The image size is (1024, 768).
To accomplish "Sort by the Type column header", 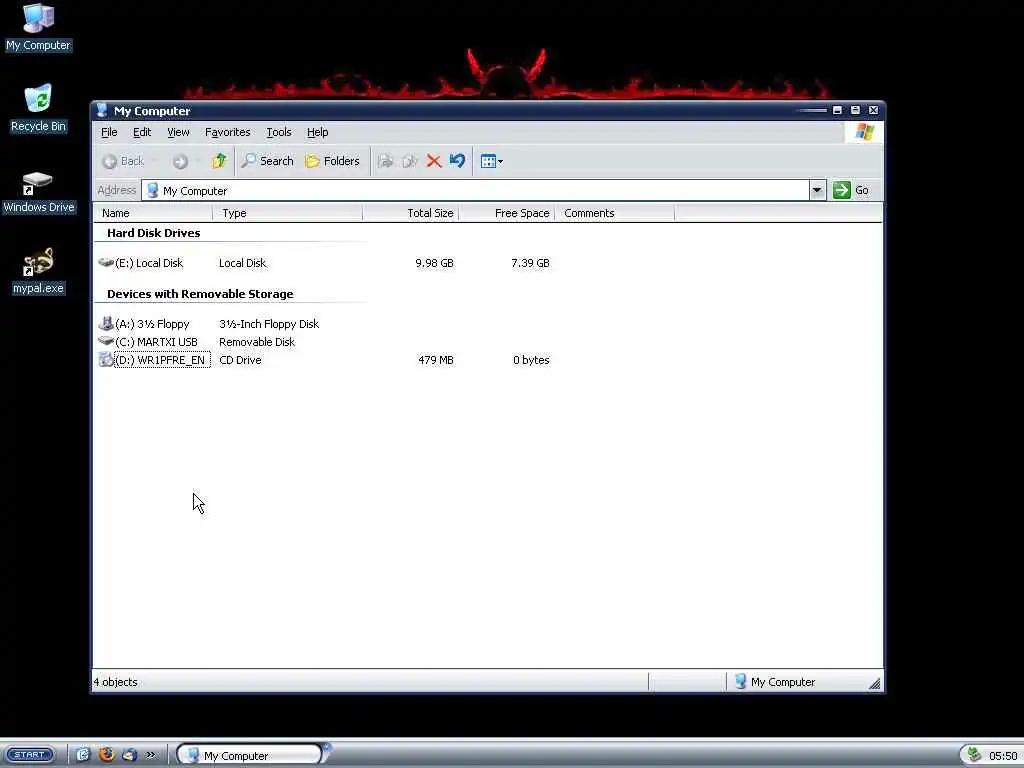I will 287,214.
